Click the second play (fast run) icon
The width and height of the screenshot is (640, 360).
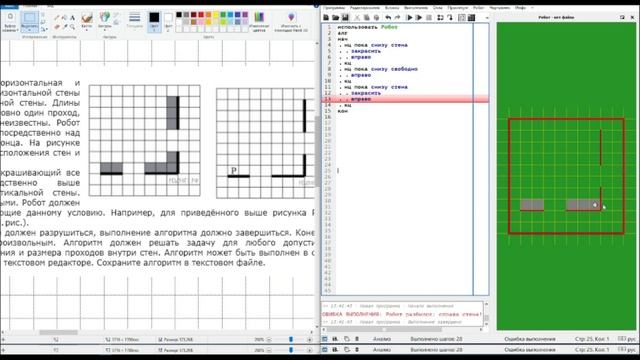[x=419, y=18]
